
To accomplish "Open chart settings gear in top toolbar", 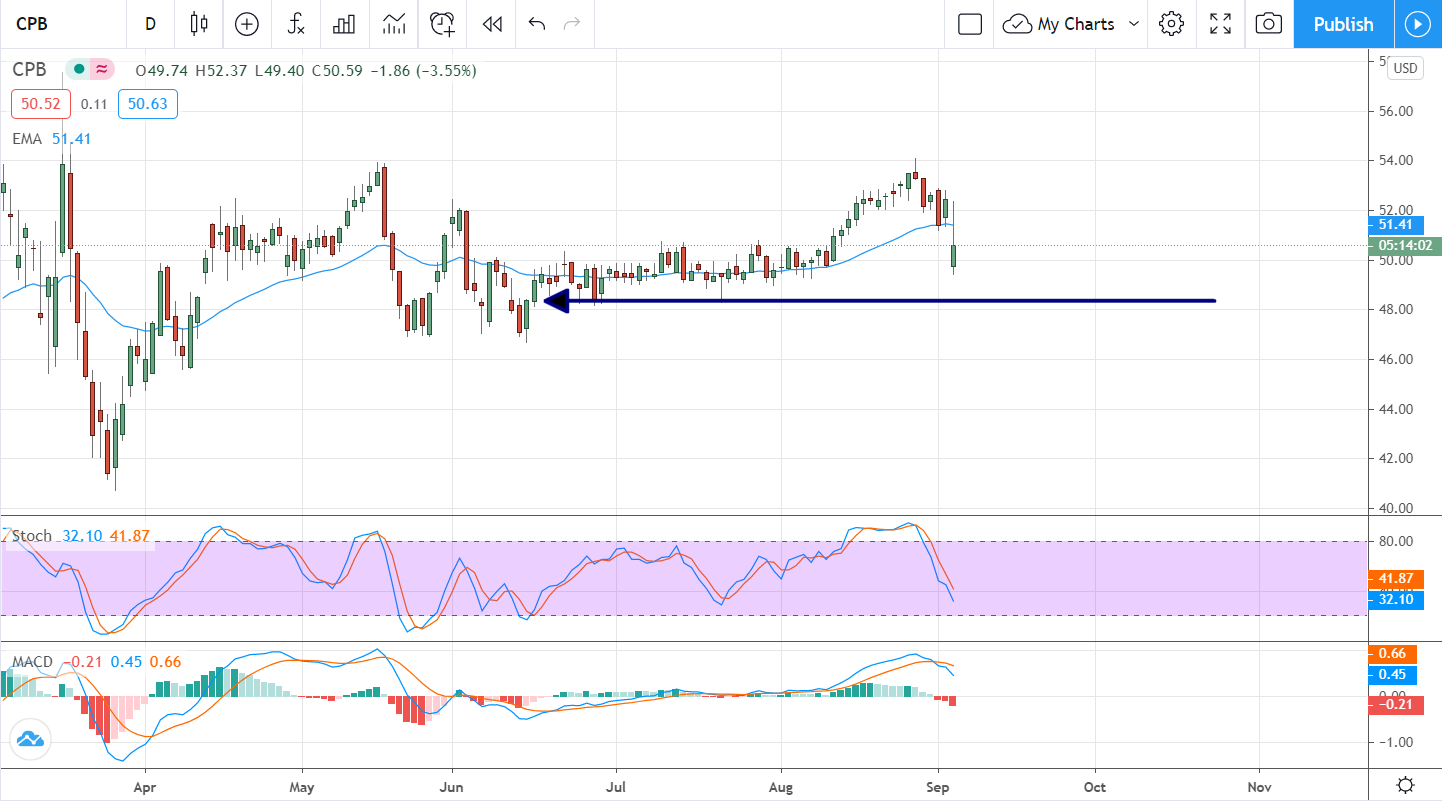I will click(x=1172, y=24).
